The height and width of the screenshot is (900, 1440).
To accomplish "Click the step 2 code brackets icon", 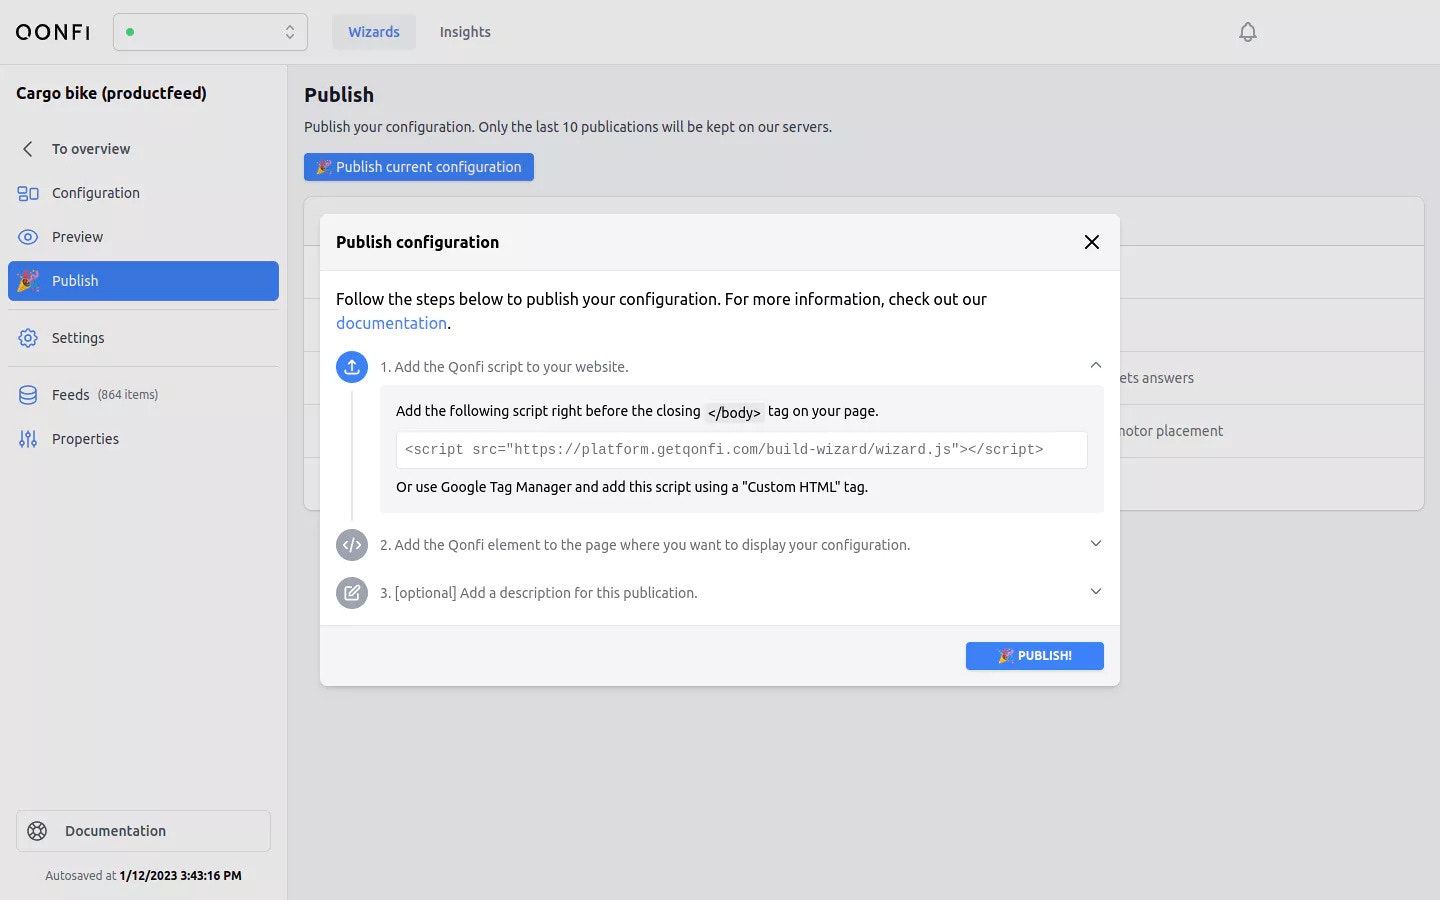I will pos(352,545).
